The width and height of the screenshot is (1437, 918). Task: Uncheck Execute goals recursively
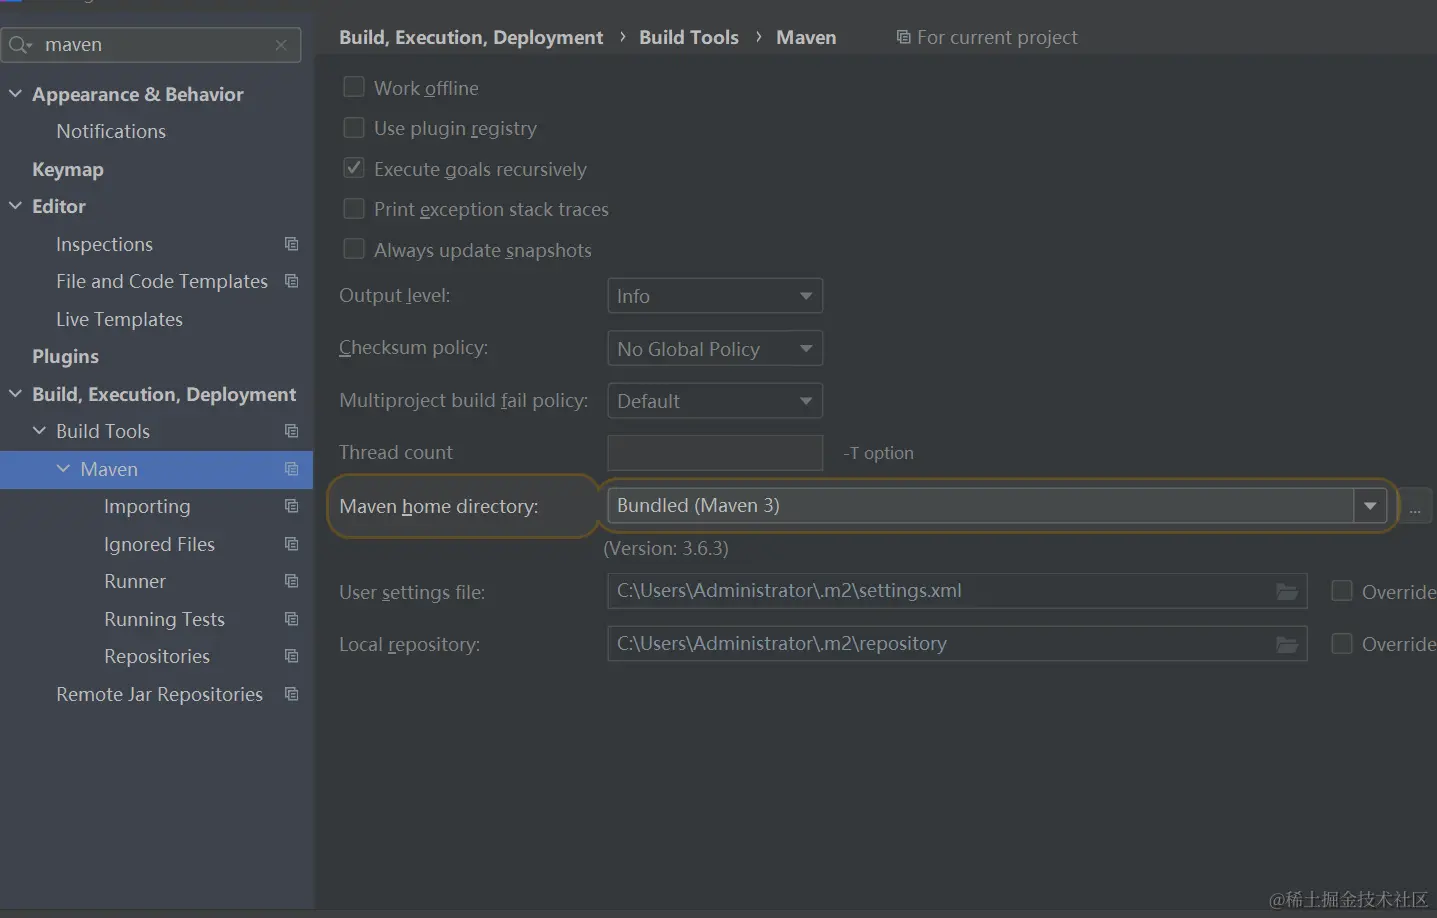(354, 168)
